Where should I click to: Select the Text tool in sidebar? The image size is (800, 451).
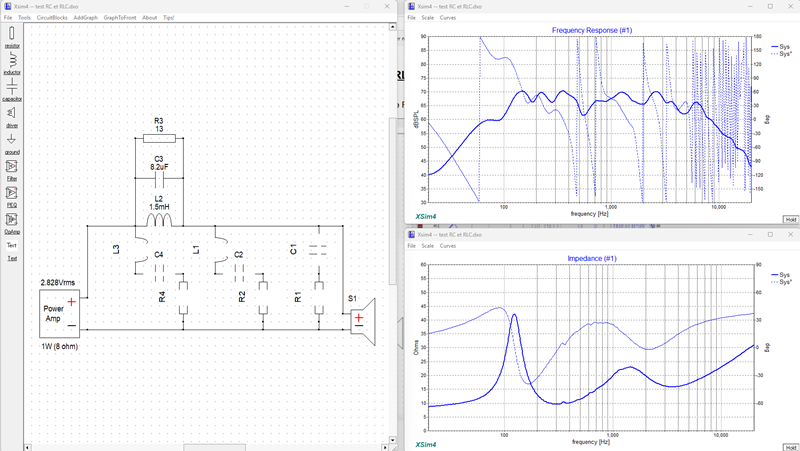tap(12, 245)
